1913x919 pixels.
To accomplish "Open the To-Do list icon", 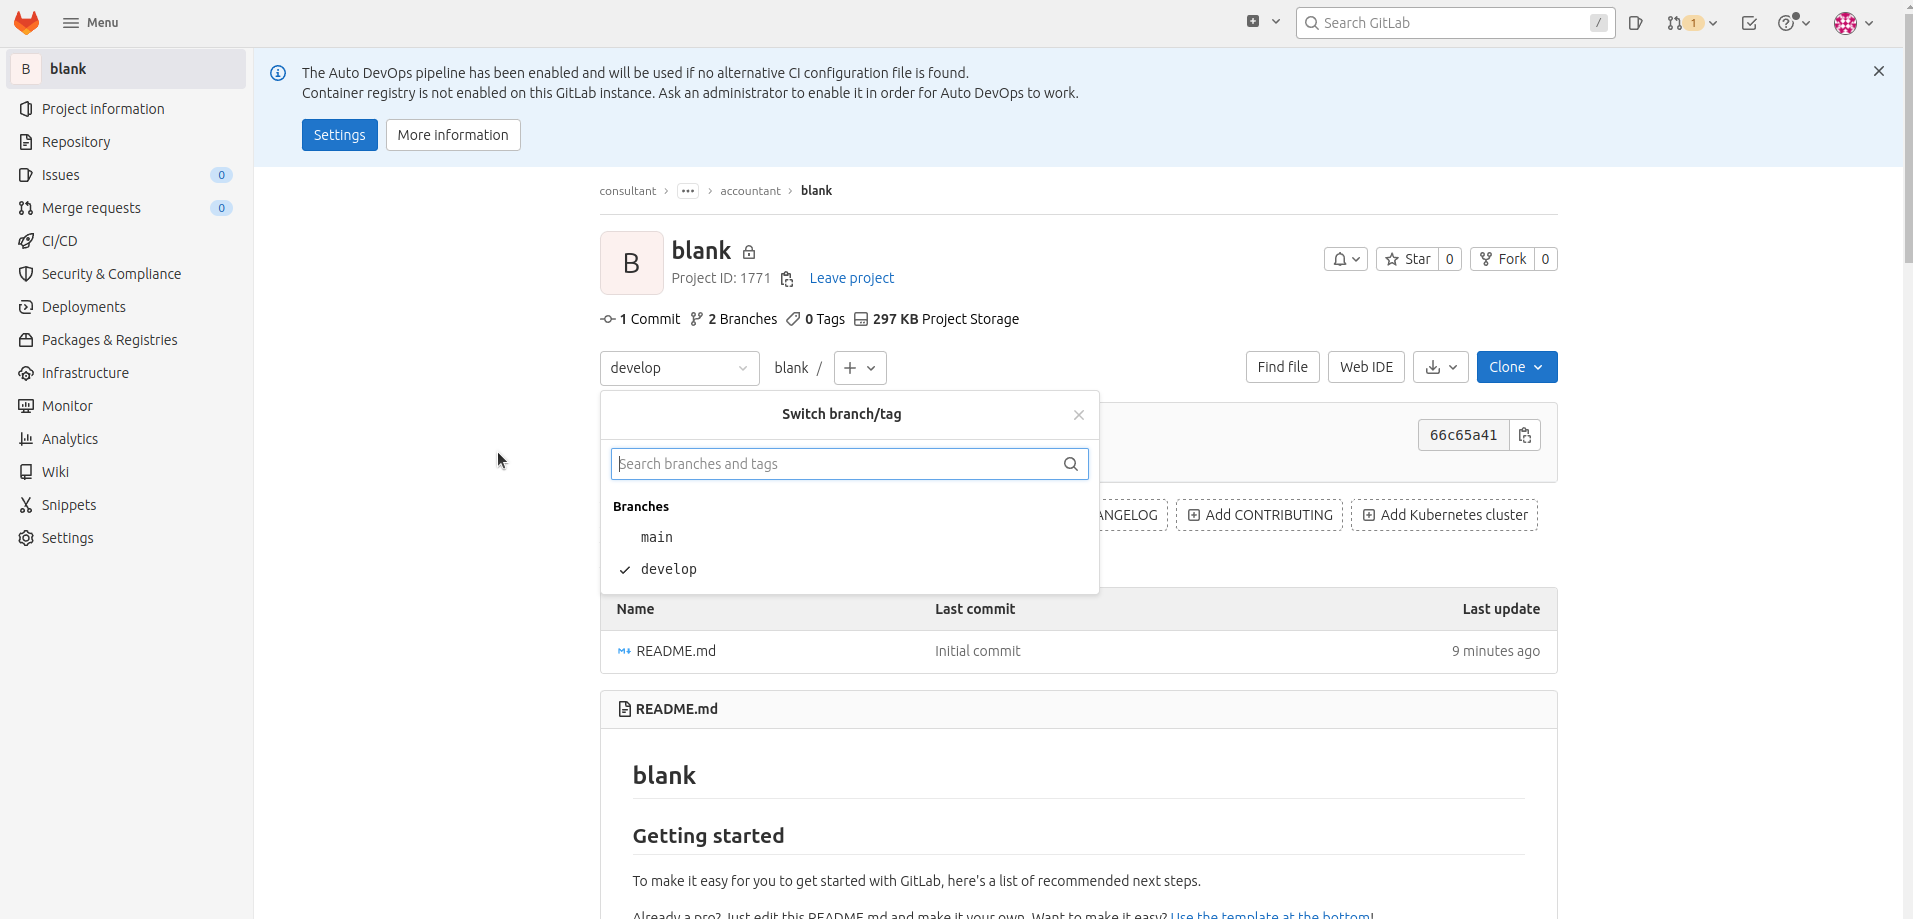I will pyautogui.click(x=1749, y=23).
